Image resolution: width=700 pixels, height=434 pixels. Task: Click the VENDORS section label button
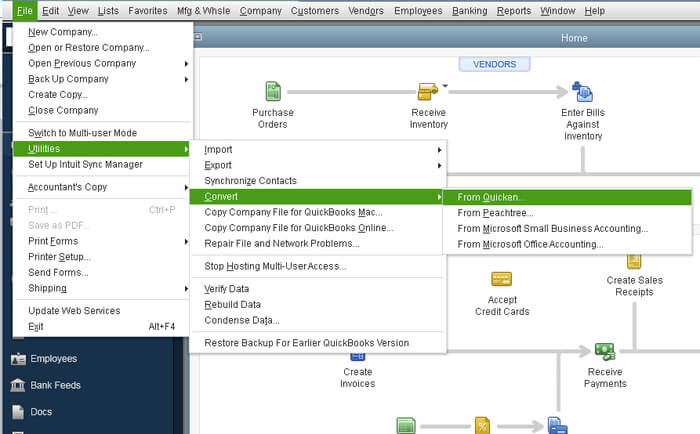(x=494, y=64)
